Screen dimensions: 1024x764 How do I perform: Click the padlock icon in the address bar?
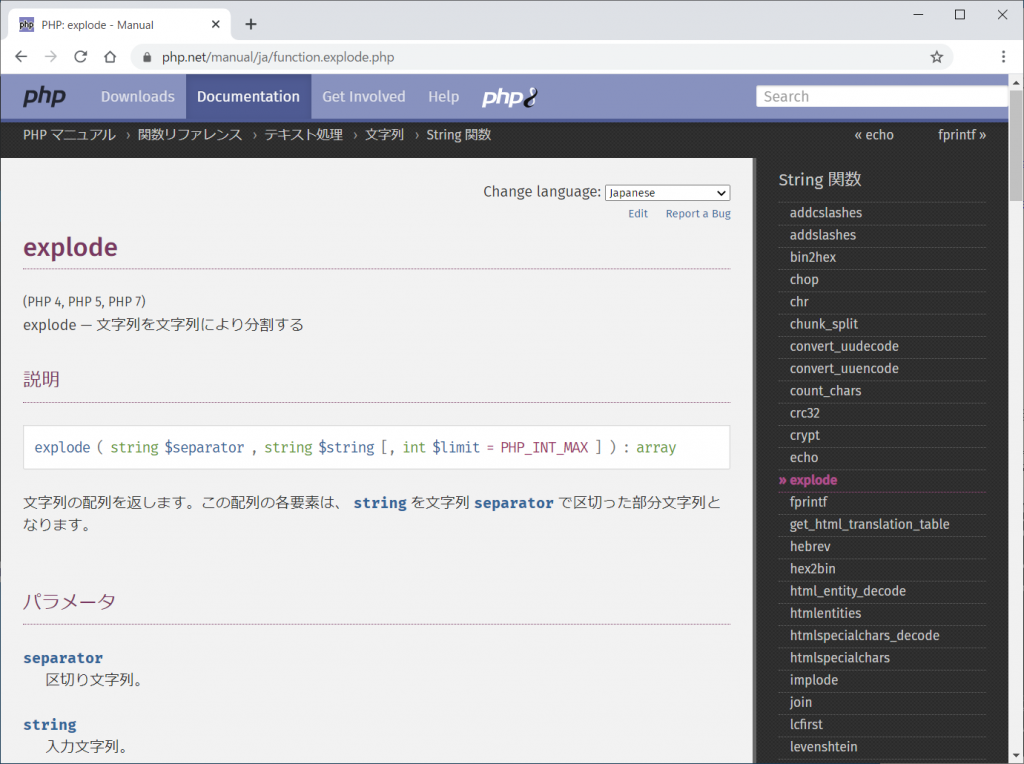point(147,57)
